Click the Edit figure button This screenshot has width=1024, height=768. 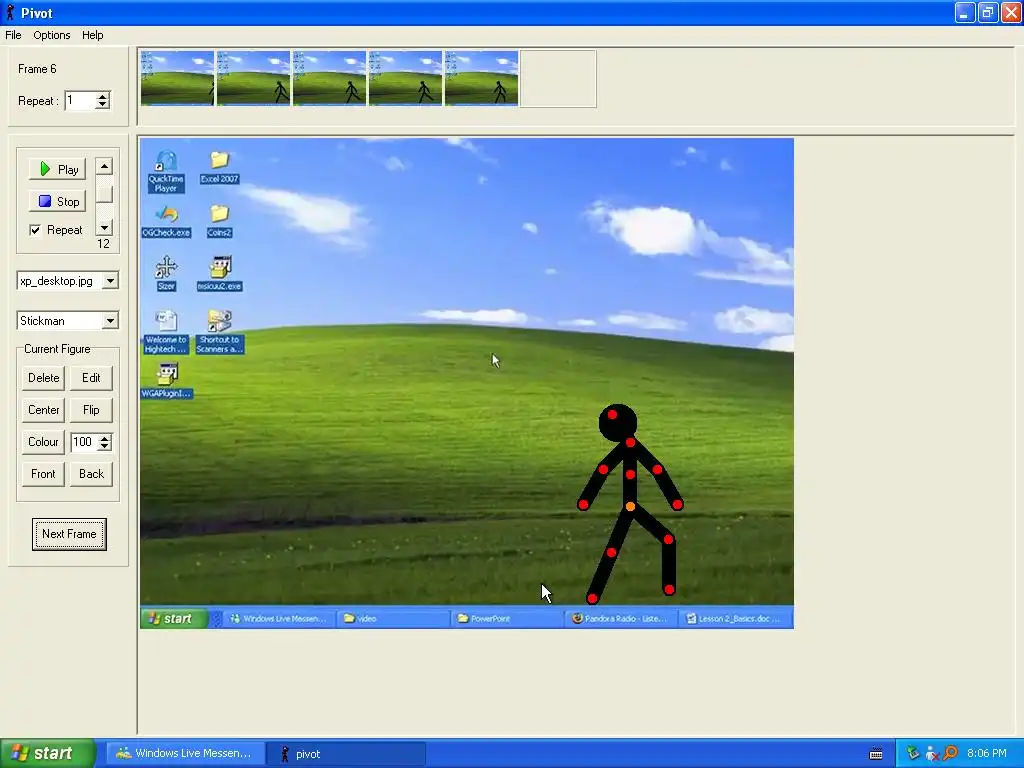coord(91,377)
